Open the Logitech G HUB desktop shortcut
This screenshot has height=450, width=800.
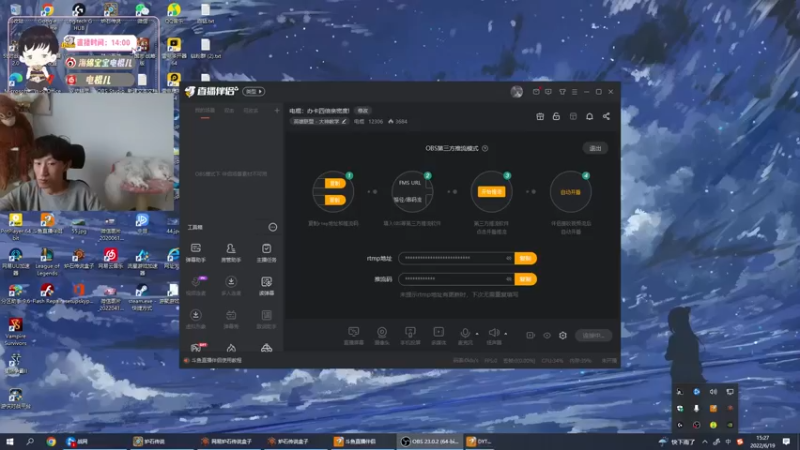[79, 15]
